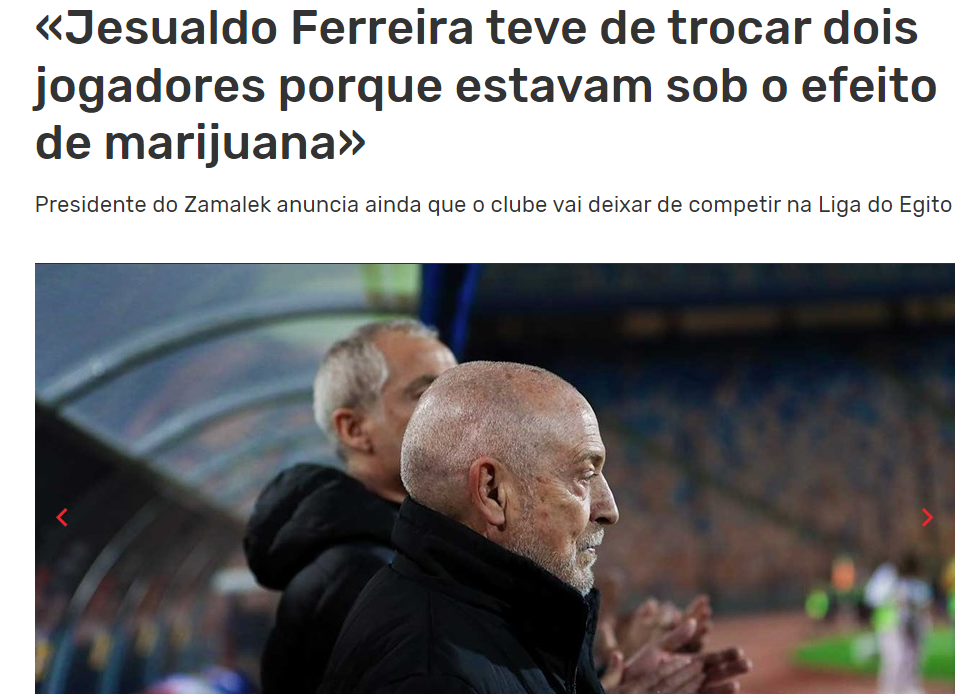955x694 pixels.
Task: Click the word 'jogadores' in the headline
Action: pyautogui.click(x=150, y=87)
